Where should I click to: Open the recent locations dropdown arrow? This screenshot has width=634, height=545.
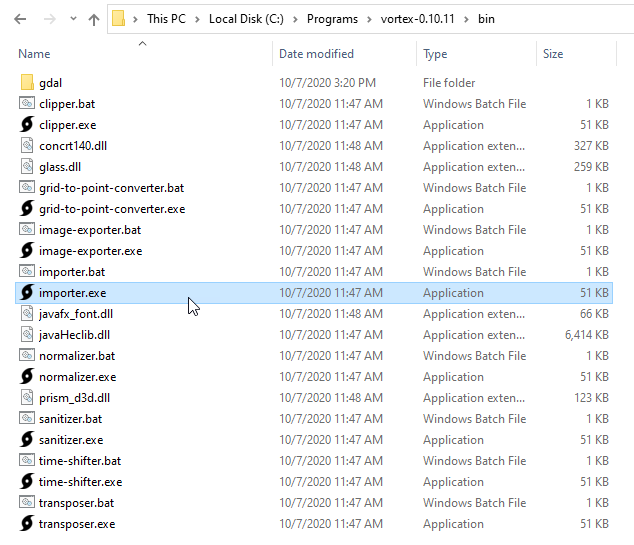[73, 19]
